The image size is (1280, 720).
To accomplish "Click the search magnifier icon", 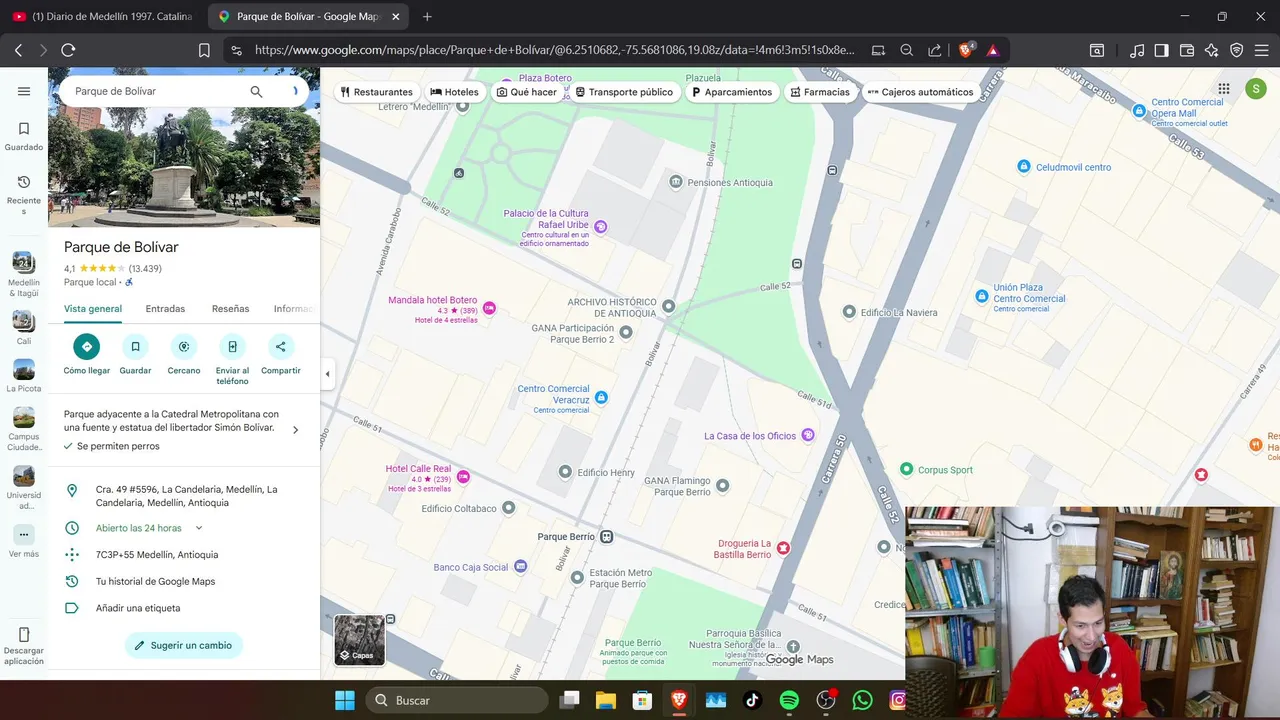I will click(x=256, y=91).
